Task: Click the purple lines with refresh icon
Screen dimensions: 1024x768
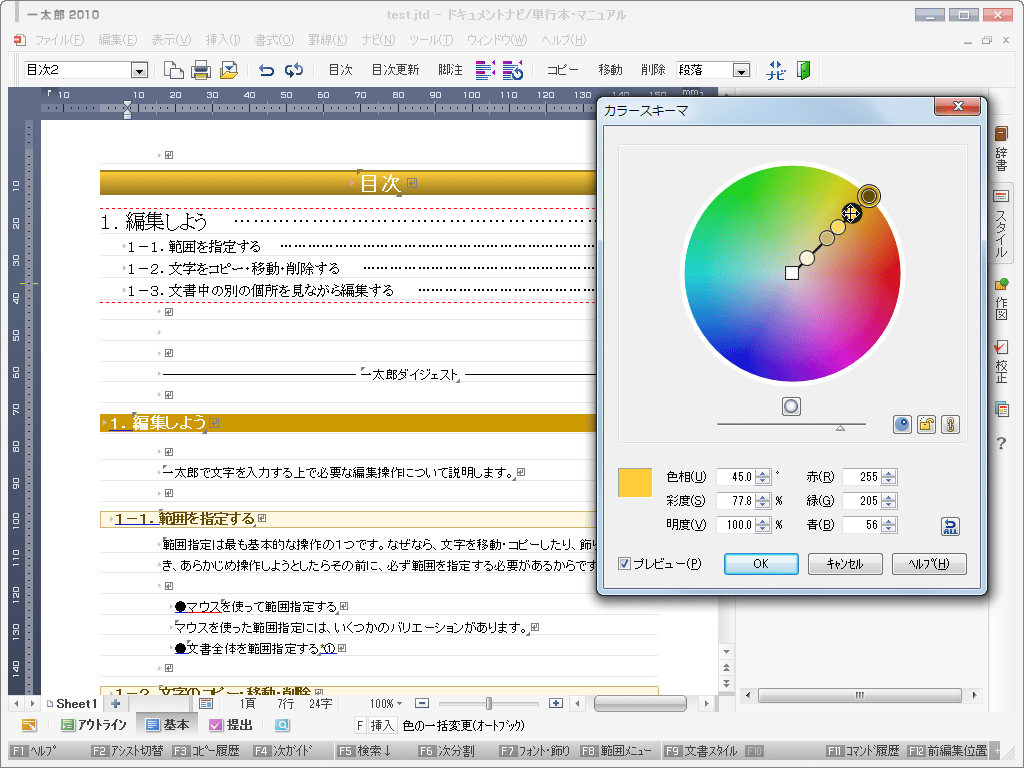Action: [x=513, y=70]
